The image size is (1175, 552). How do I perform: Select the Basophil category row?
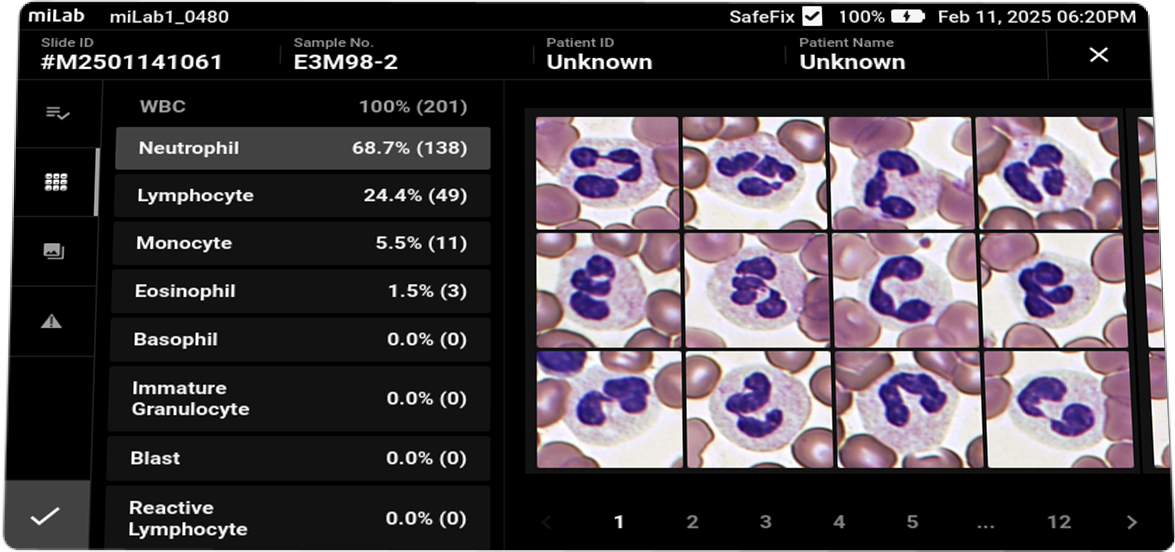301,339
